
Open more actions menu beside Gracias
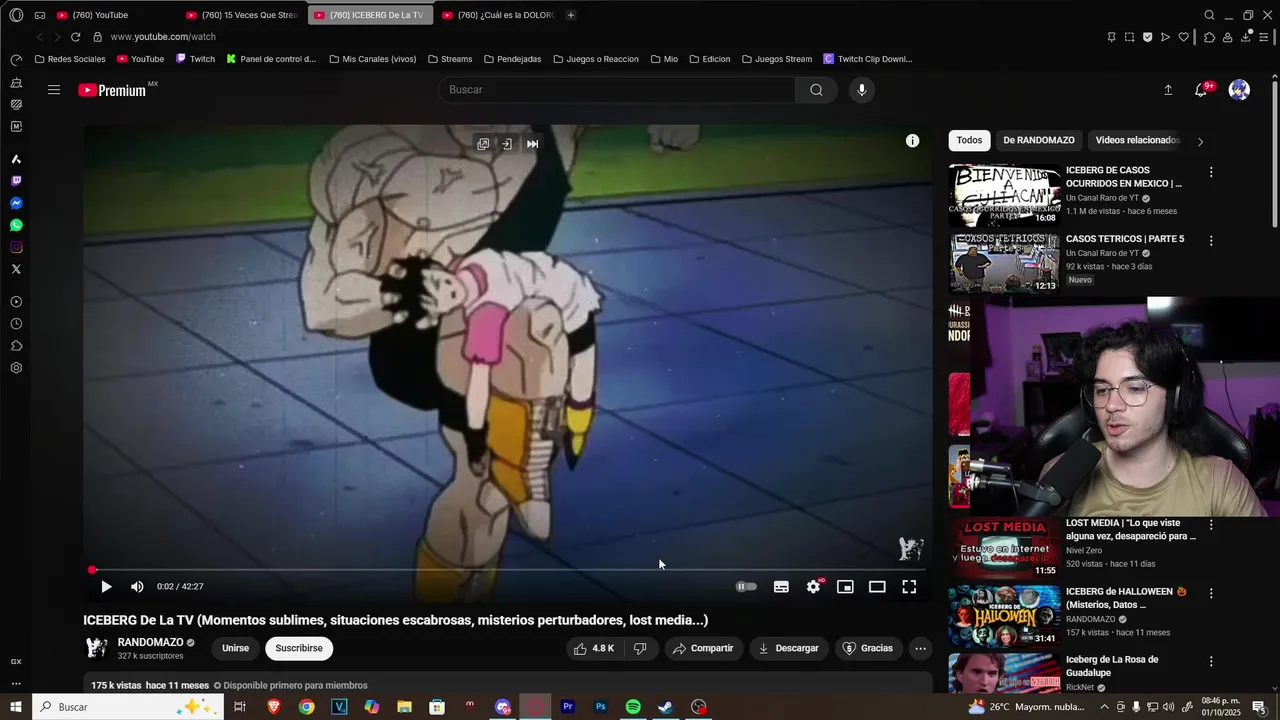(921, 648)
